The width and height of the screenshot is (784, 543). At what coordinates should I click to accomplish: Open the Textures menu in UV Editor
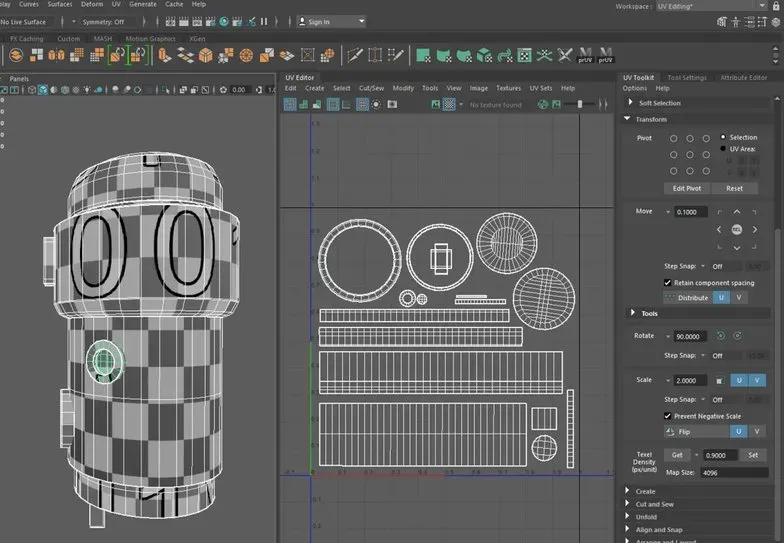[508, 88]
